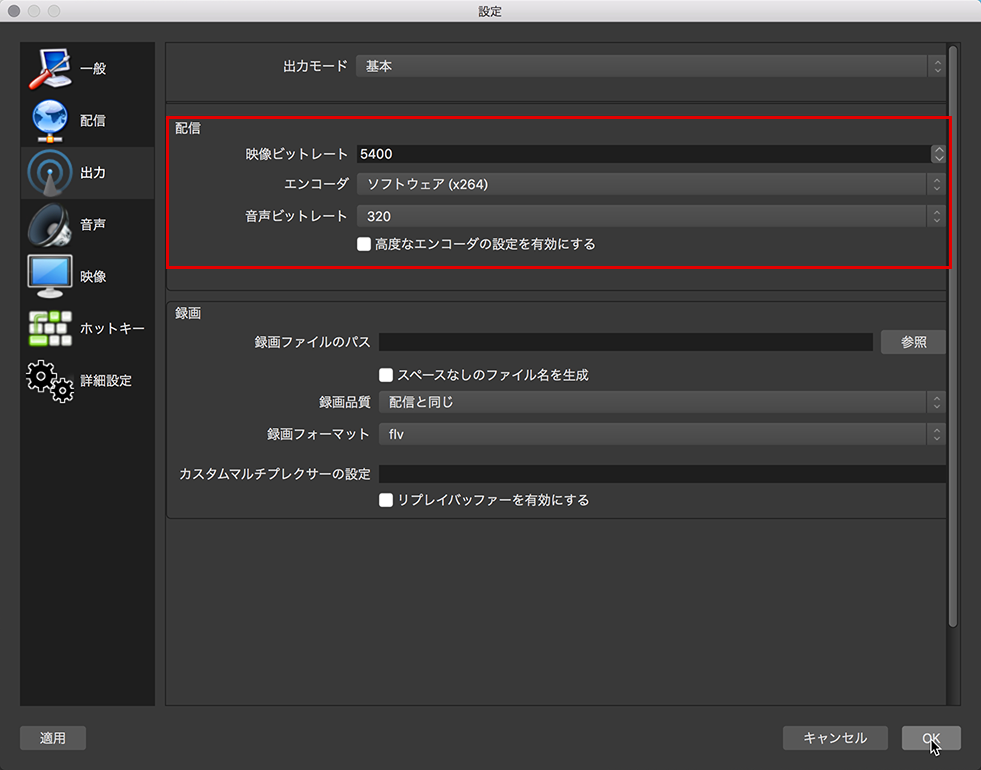Click the 参照 browse button

[913, 342]
